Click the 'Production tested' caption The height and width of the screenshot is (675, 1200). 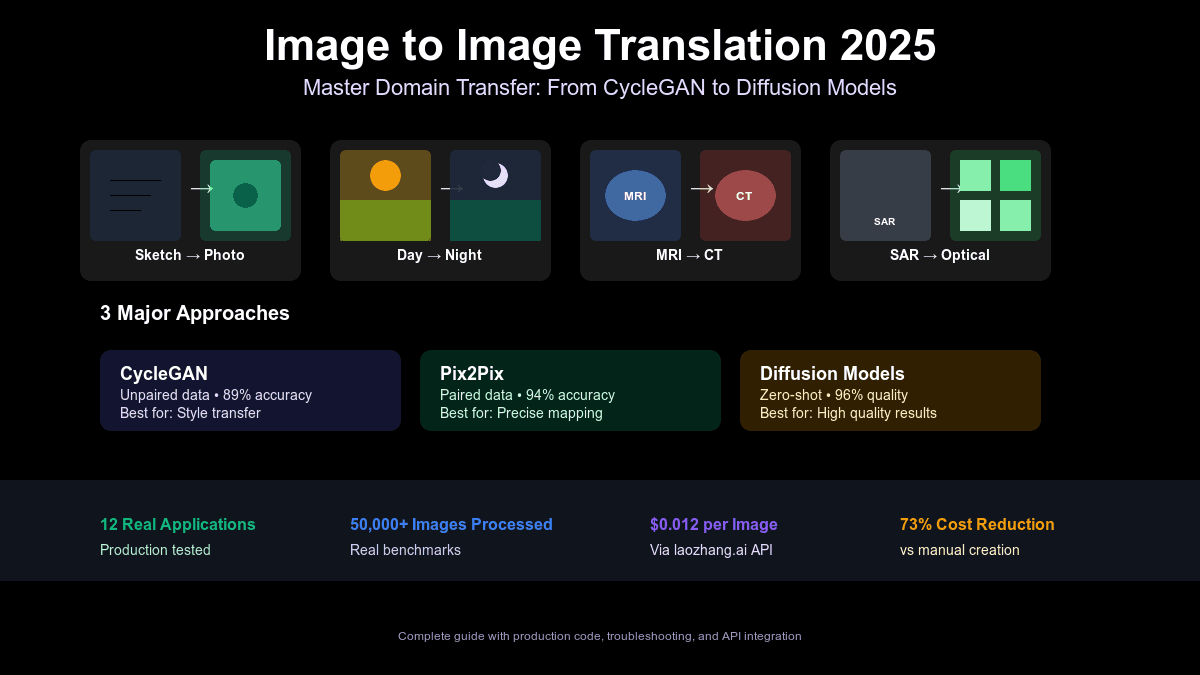[155, 550]
